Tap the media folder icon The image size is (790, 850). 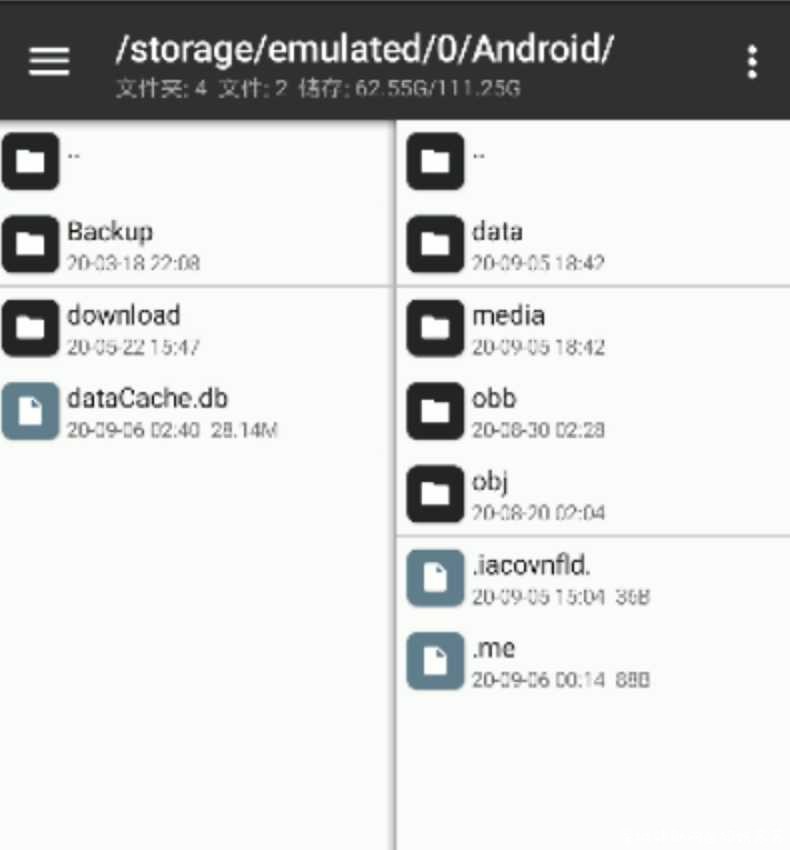[435, 328]
